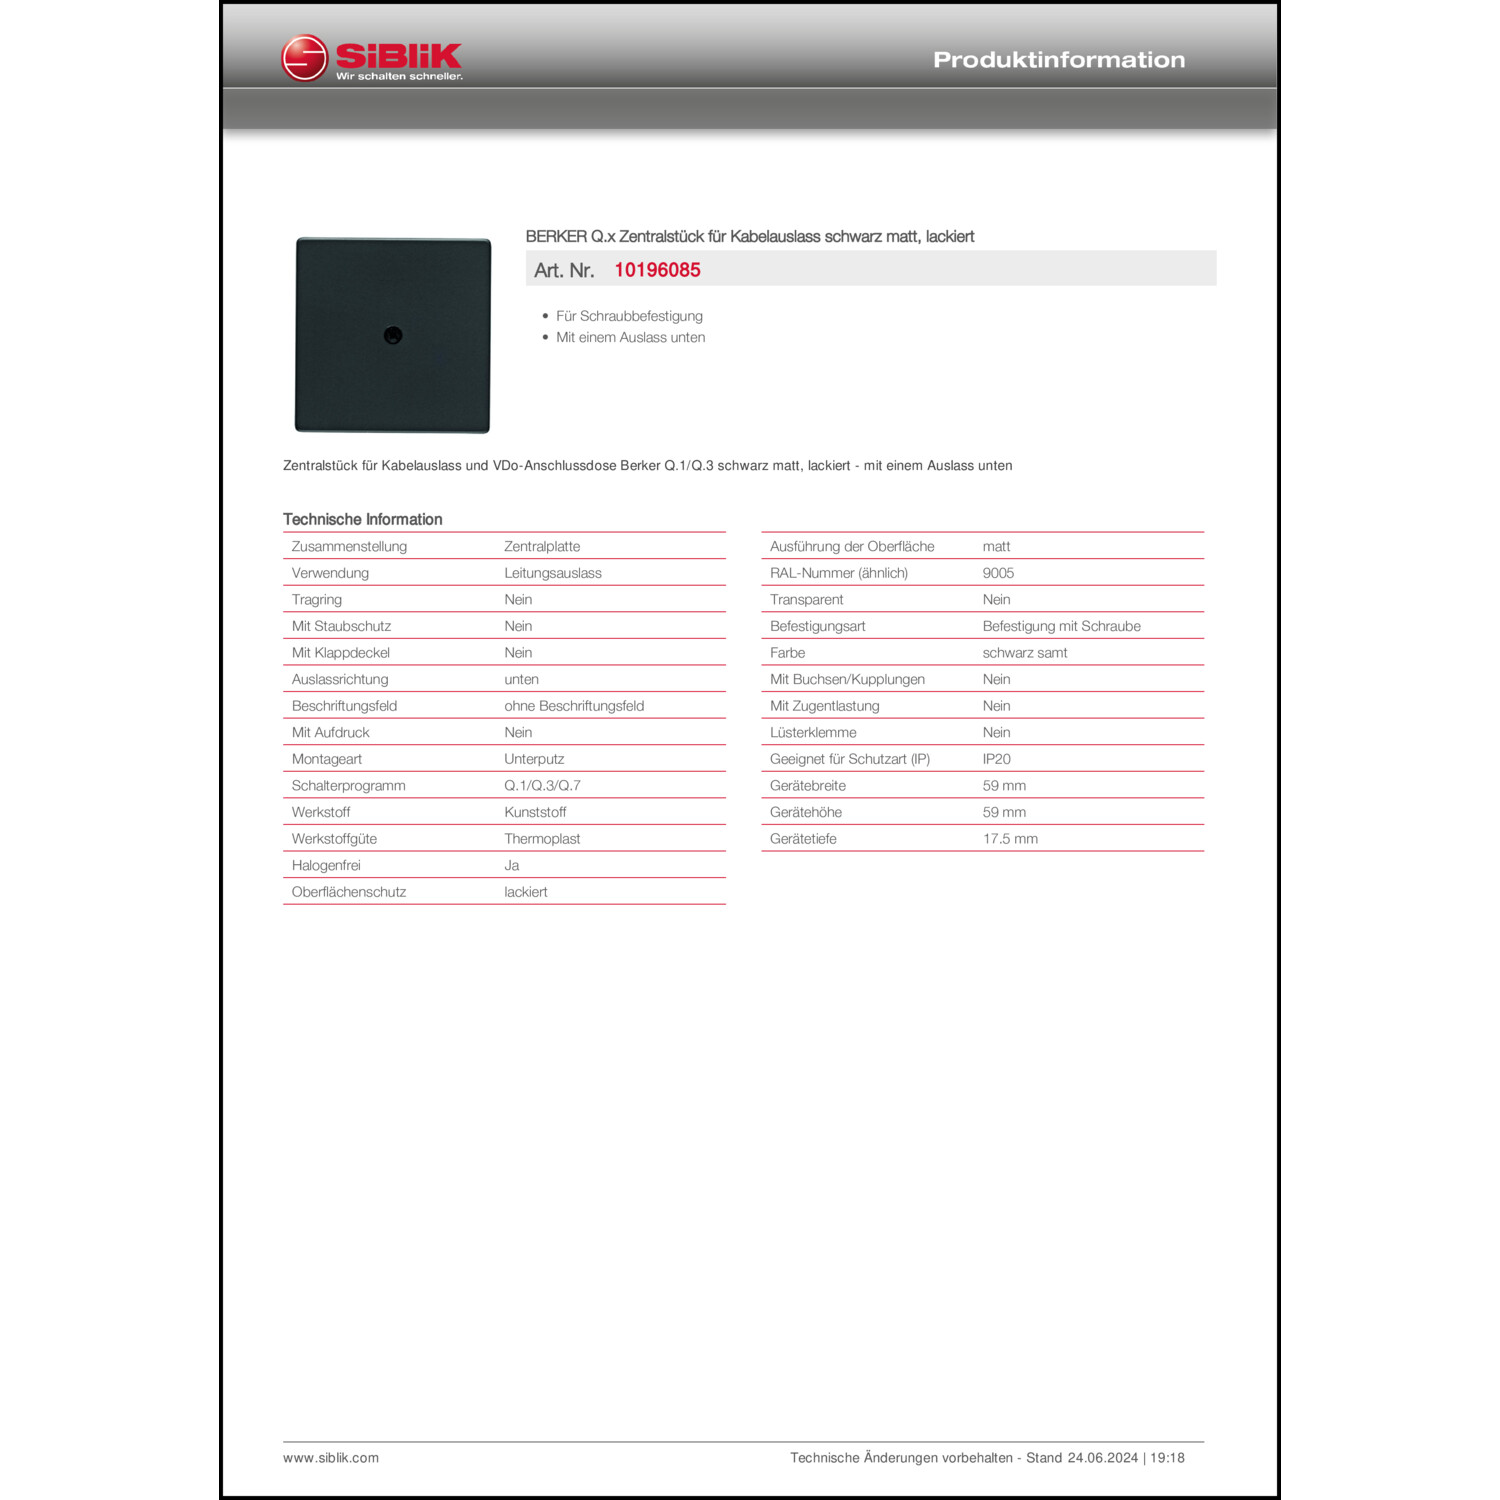This screenshot has height=1500, width=1500.
Task: Click the Siblik red circle logo
Action: coord(304,58)
